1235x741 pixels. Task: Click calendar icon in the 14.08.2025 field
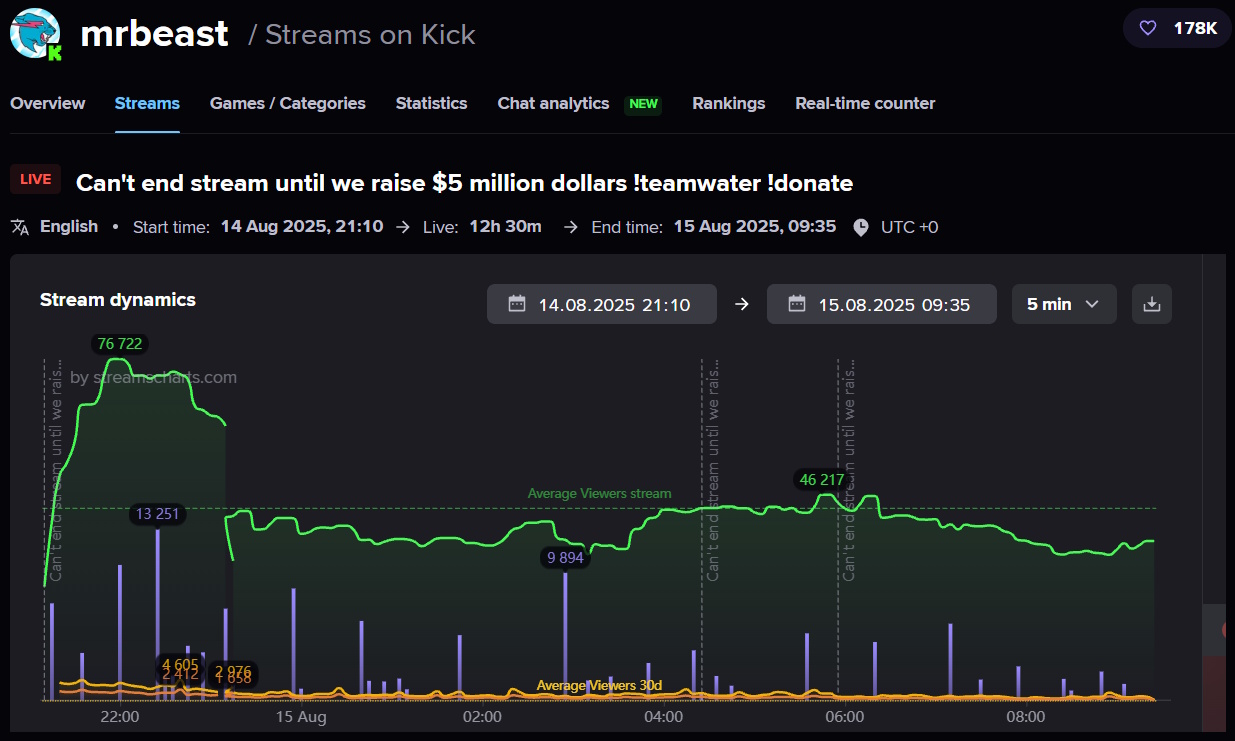517,304
